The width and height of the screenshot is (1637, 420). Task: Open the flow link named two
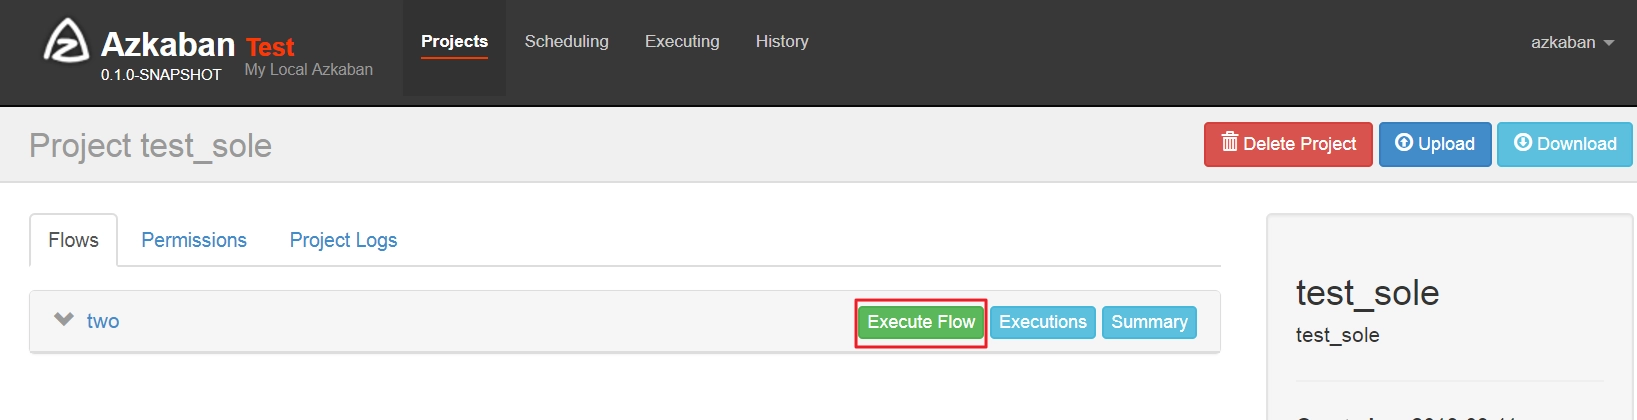(103, 321)
